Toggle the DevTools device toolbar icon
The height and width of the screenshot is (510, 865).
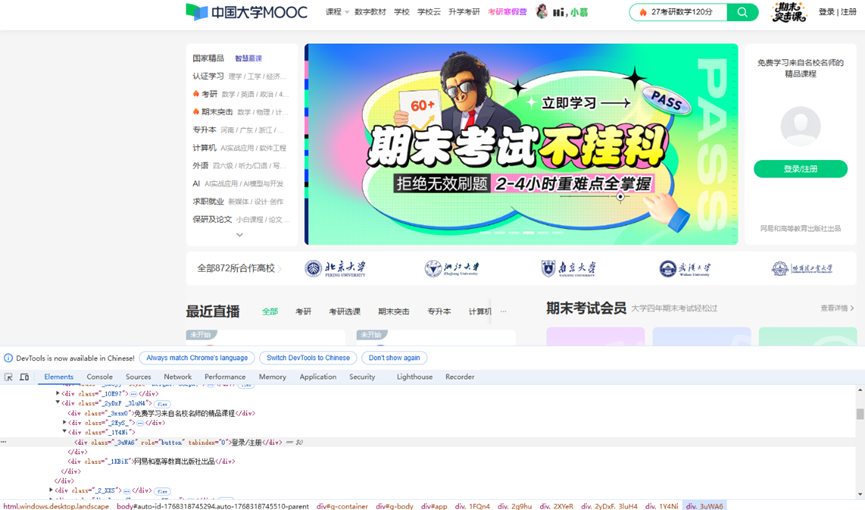click(24, 377)
